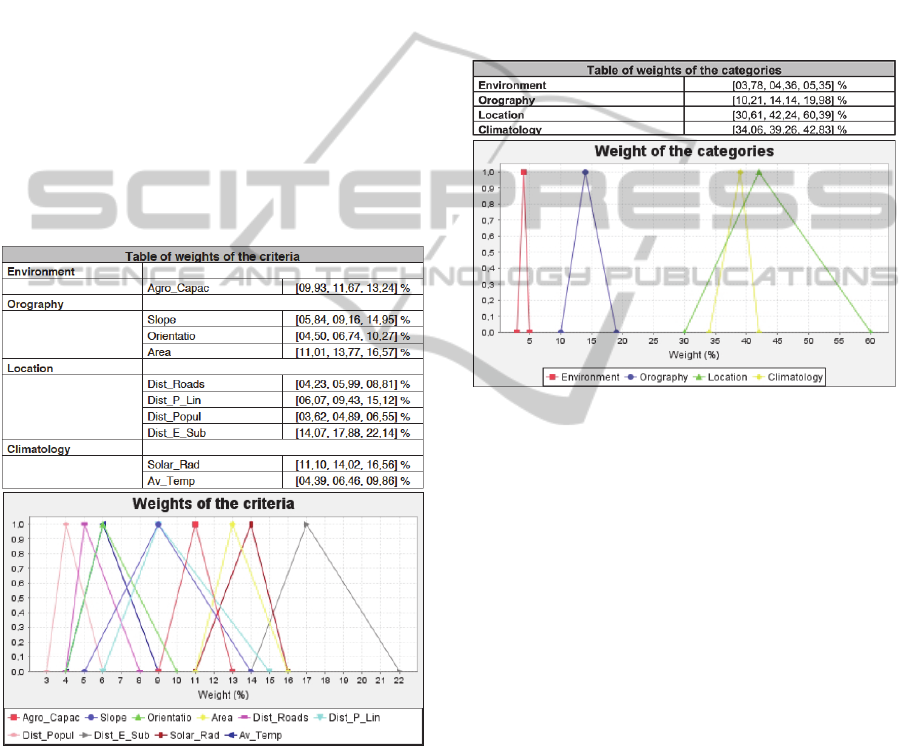The image size is (915, 747).
Task: Click the Climatology yellow legend marker
Action: tap(762, 377)
